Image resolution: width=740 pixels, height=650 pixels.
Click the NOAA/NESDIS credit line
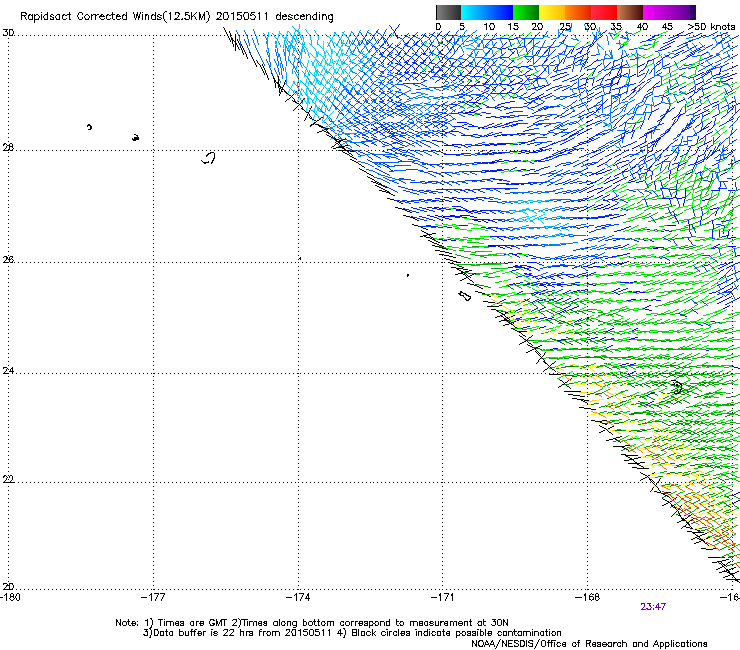click(x=589, y=644)
